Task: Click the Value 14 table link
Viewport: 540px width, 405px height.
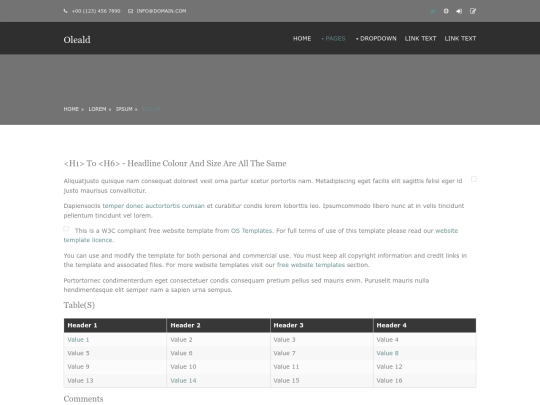Action: pyautogui.click(x=183, y=381)
